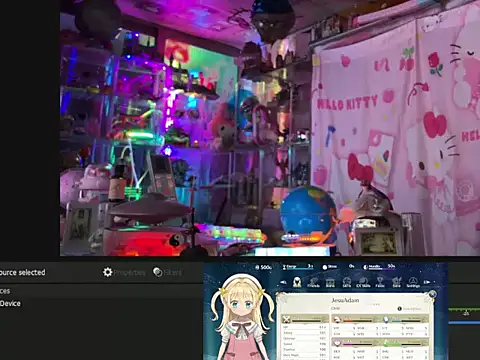Screen dimensions: 480x360
Task: Open the OBS source Properties gear button
Action: tap(124, 272)
